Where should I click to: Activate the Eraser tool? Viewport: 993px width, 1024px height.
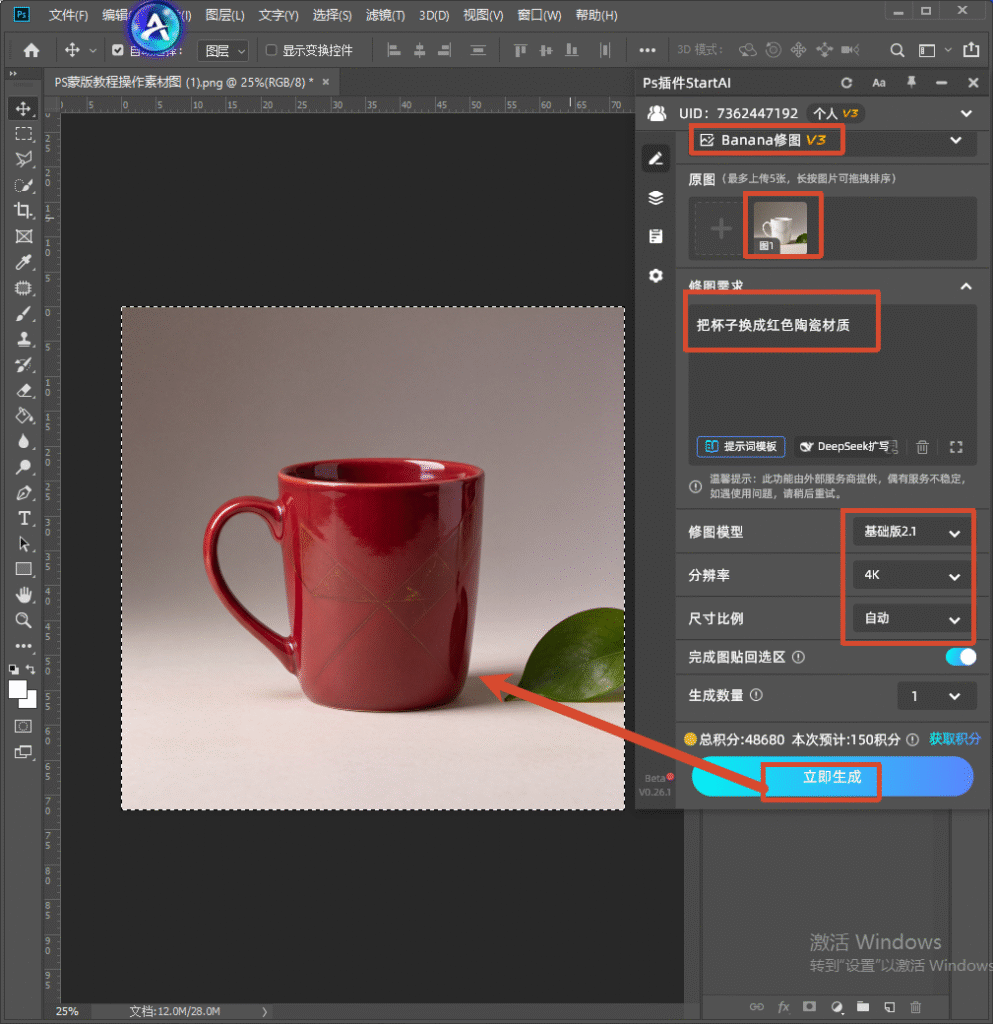pos(24,391)
